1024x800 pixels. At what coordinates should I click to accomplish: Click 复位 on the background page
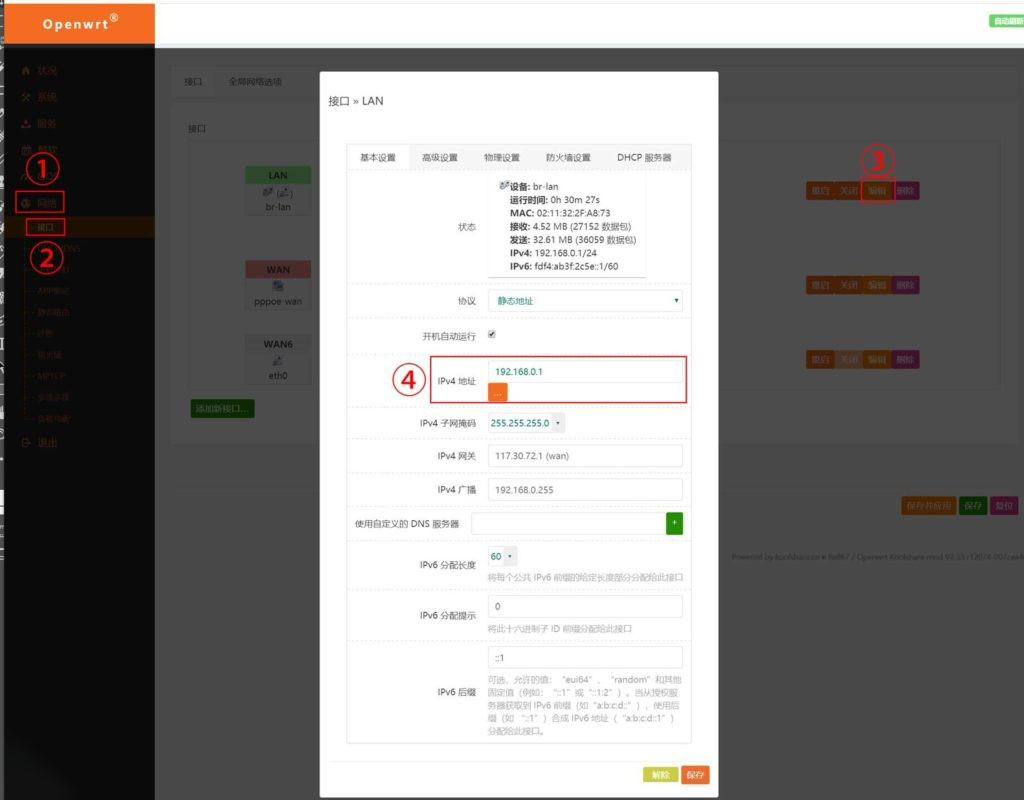[x=1004, y=505]
